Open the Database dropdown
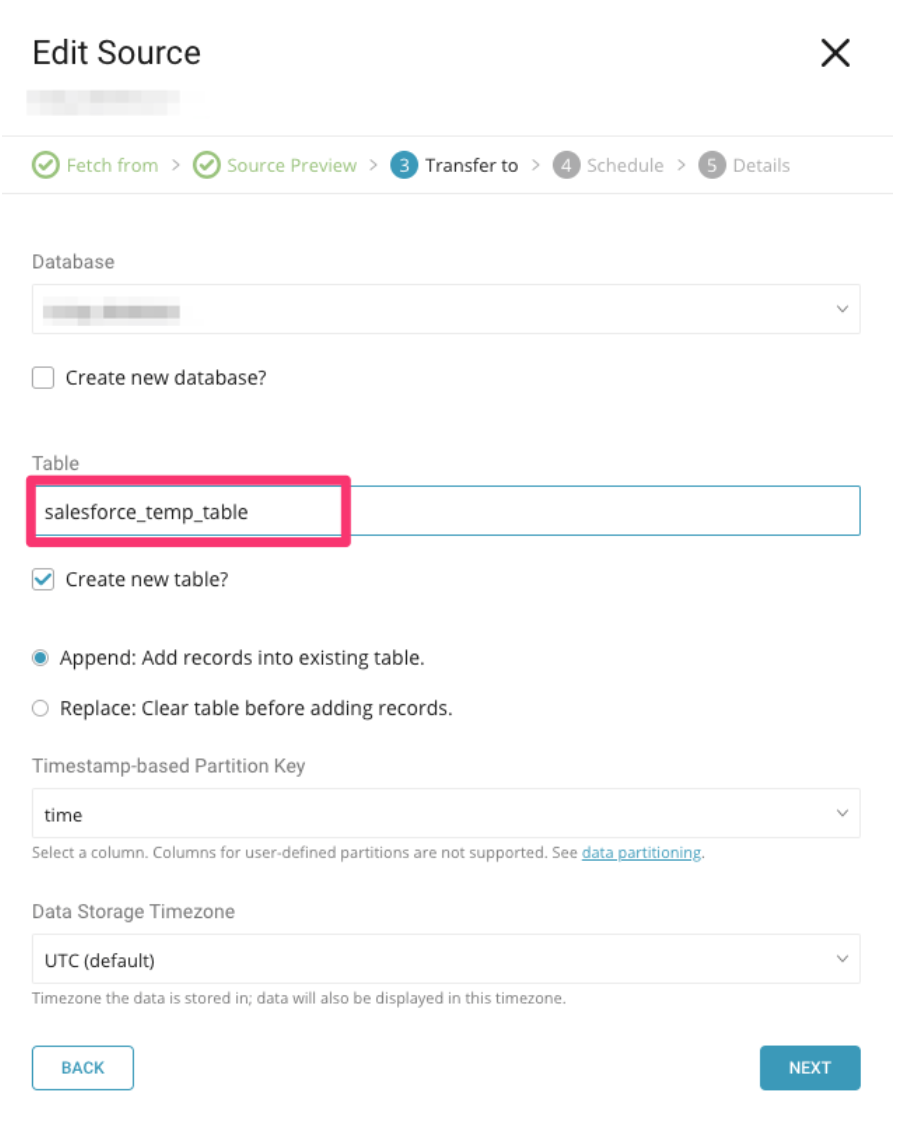Viewport: 900px width, 1126px height. pos(446,310)
